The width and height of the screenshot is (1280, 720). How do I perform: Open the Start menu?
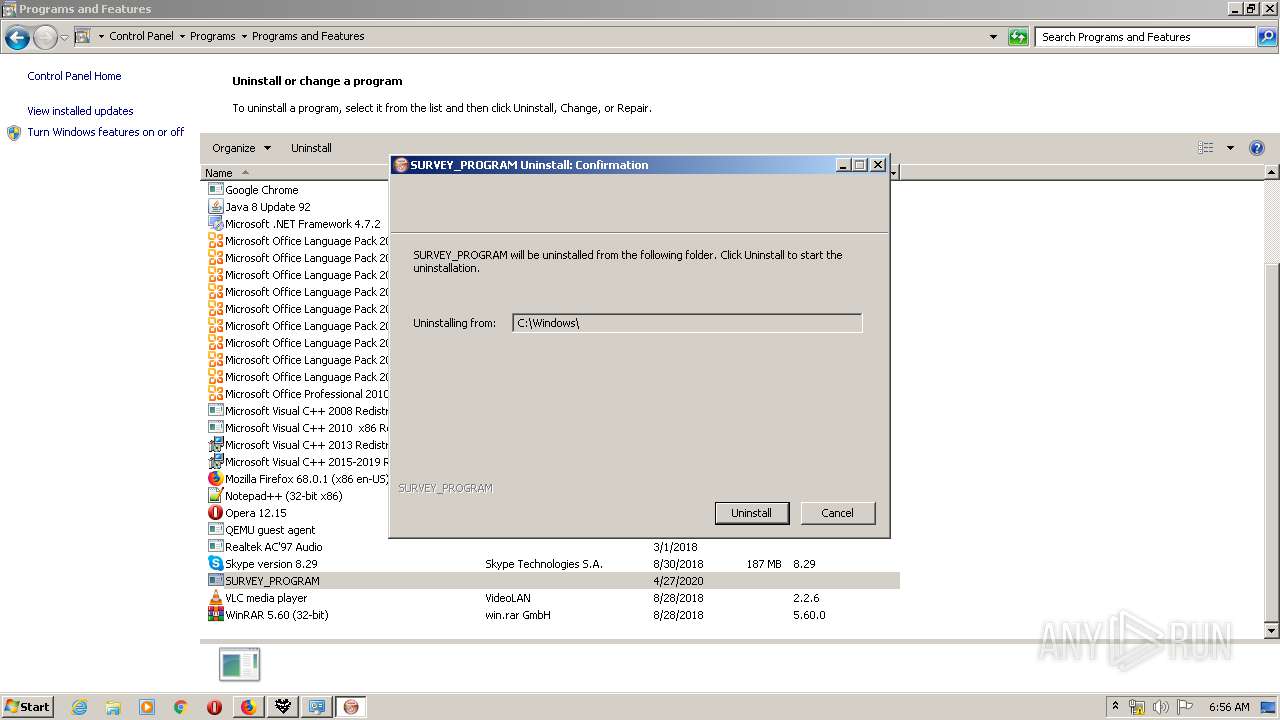[x=27, y=707]
